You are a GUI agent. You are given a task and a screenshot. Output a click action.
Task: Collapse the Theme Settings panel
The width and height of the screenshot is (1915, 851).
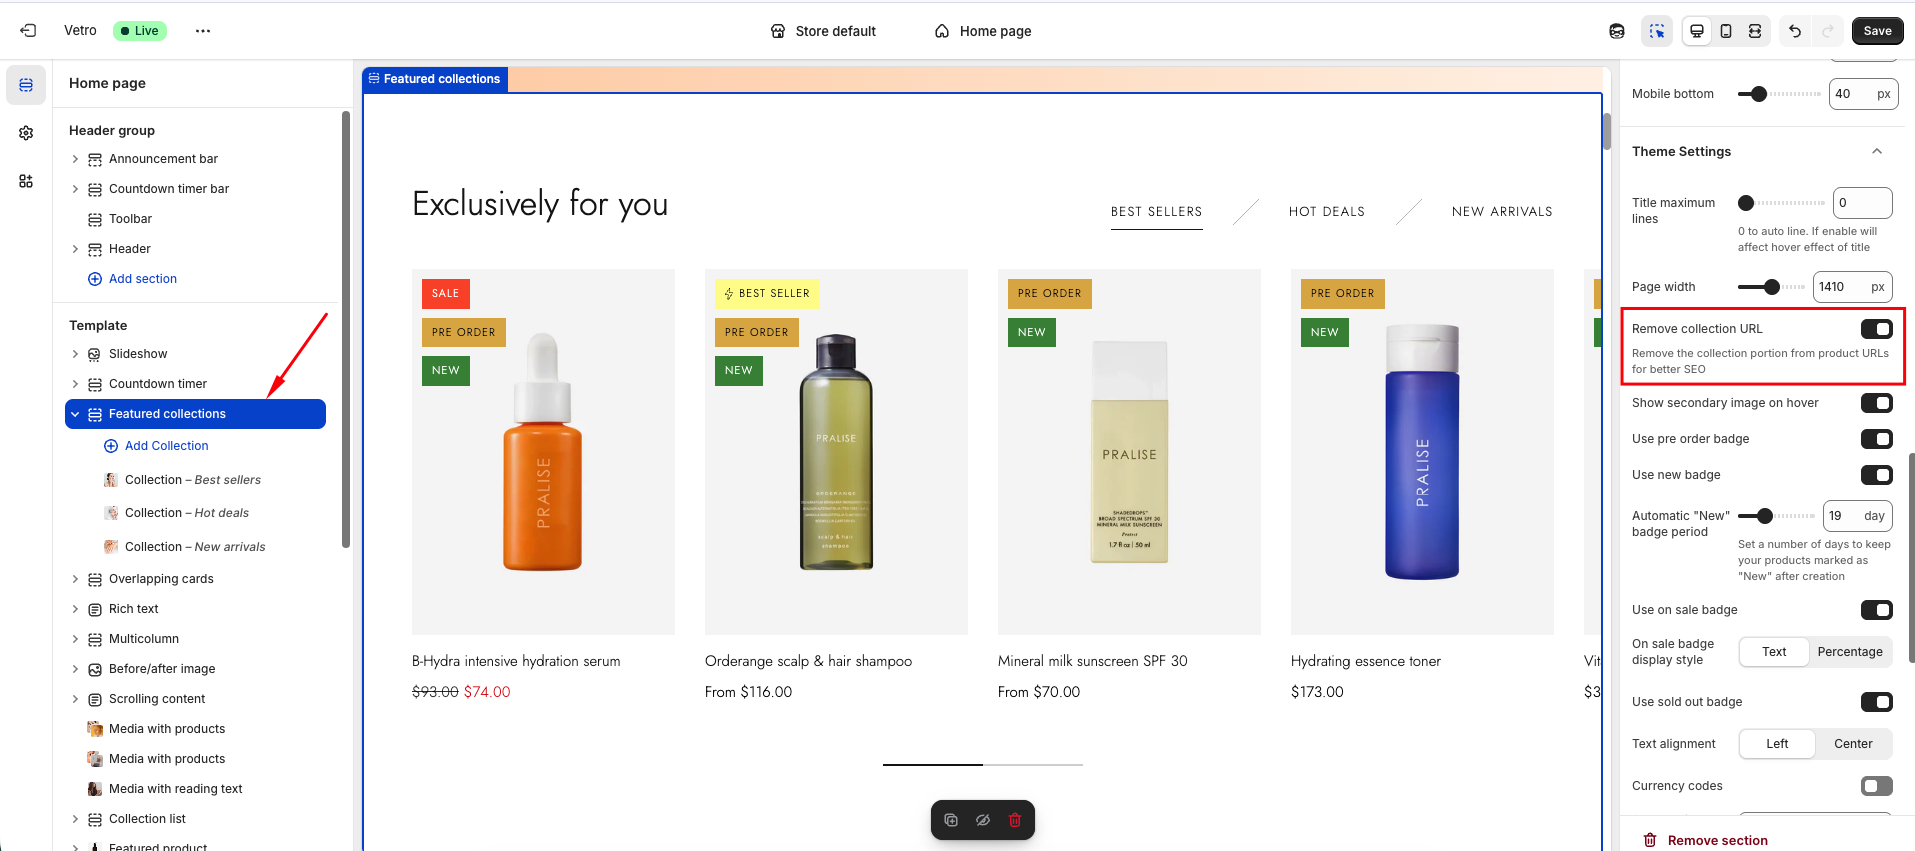click(x=1877, y=152)
